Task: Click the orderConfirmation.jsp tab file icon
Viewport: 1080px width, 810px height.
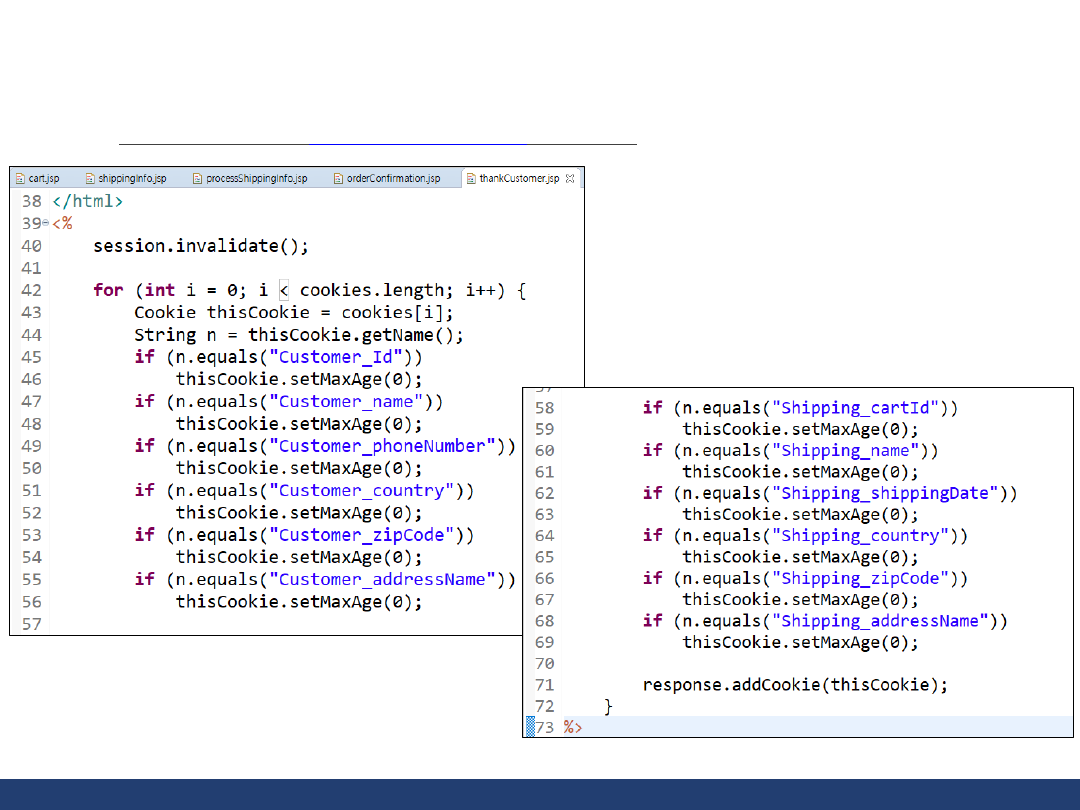Action: coord(338,179)
